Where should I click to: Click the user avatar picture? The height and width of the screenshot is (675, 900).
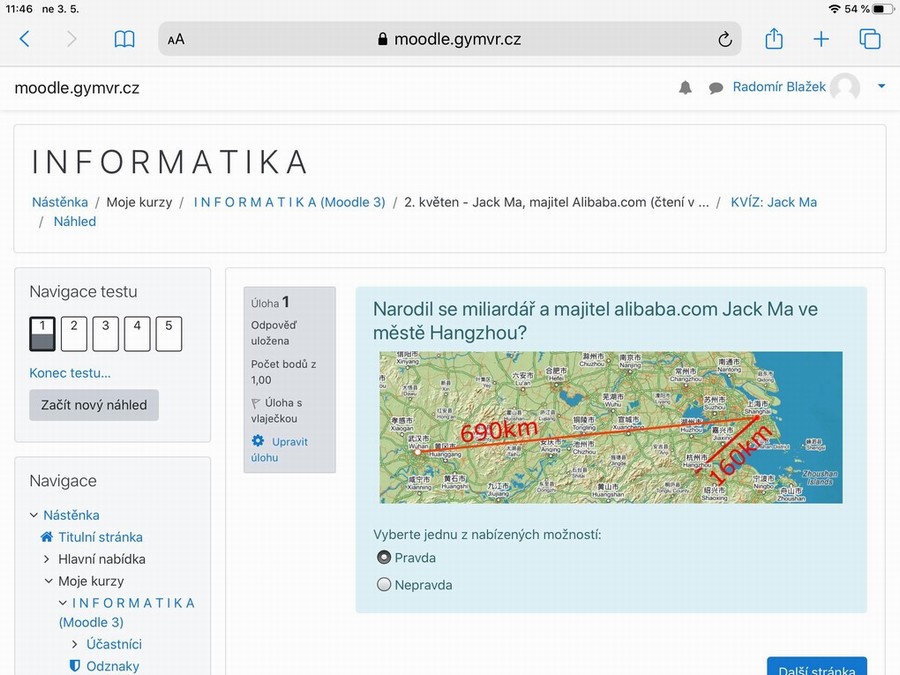(x=845, y=87)
